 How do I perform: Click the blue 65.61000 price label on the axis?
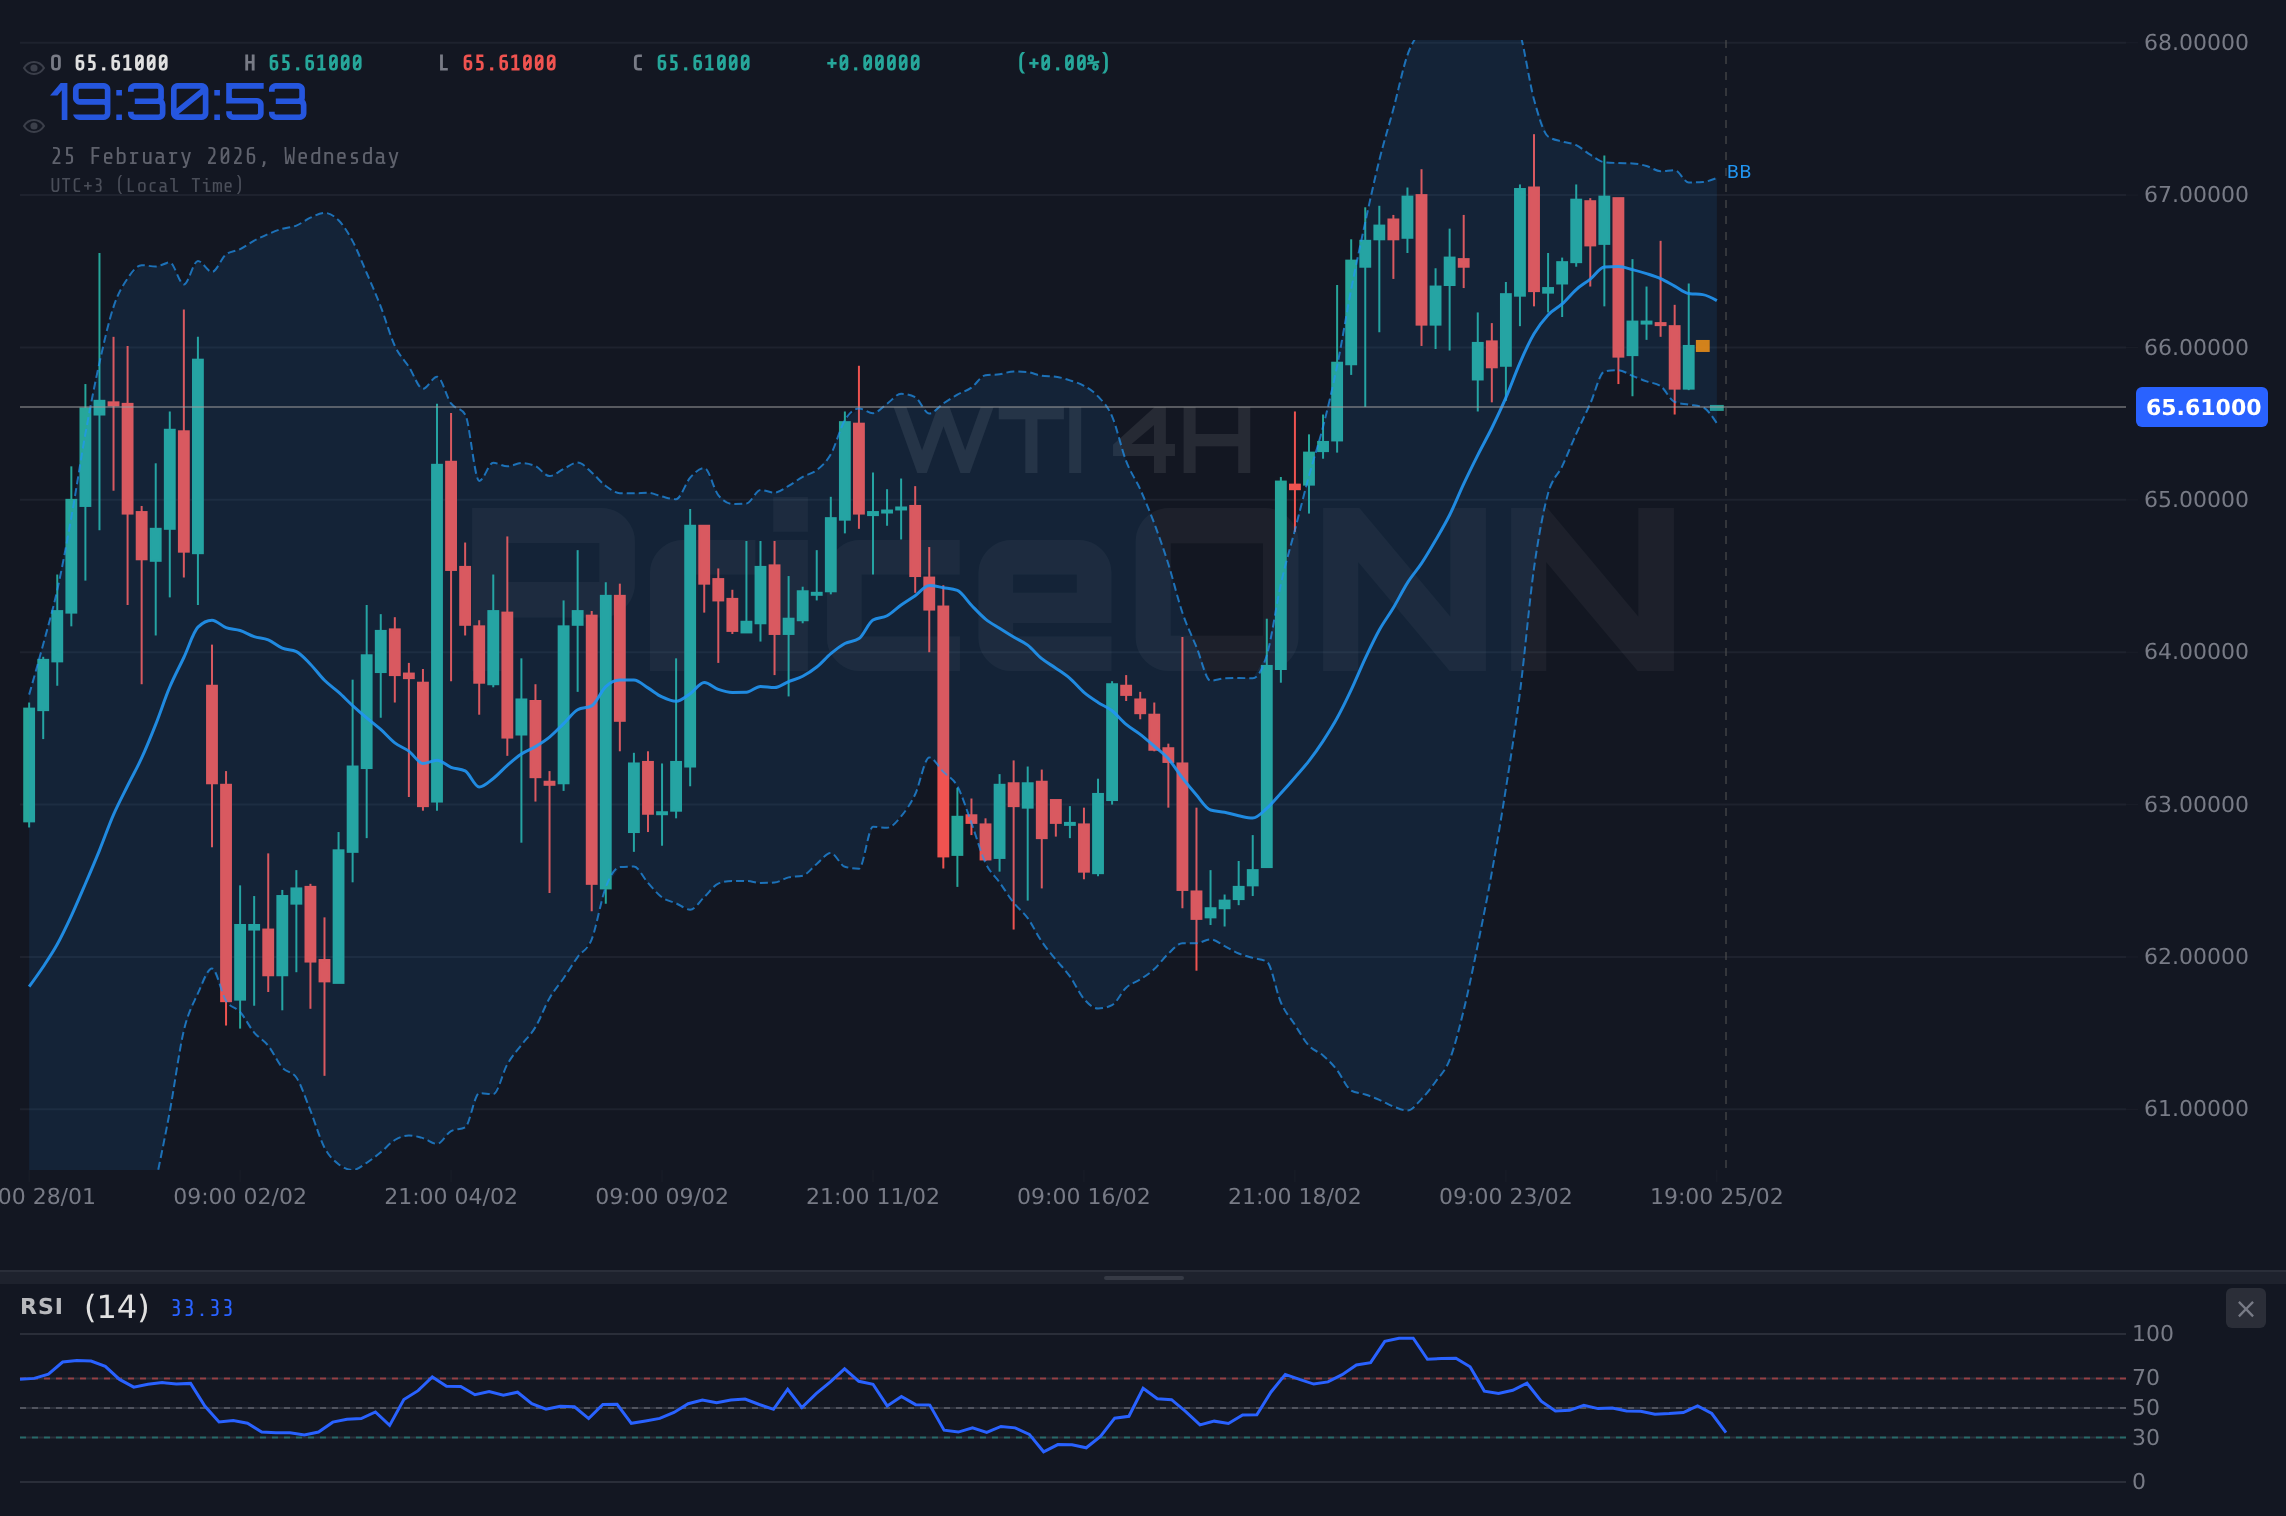(x=2200, y=407)
